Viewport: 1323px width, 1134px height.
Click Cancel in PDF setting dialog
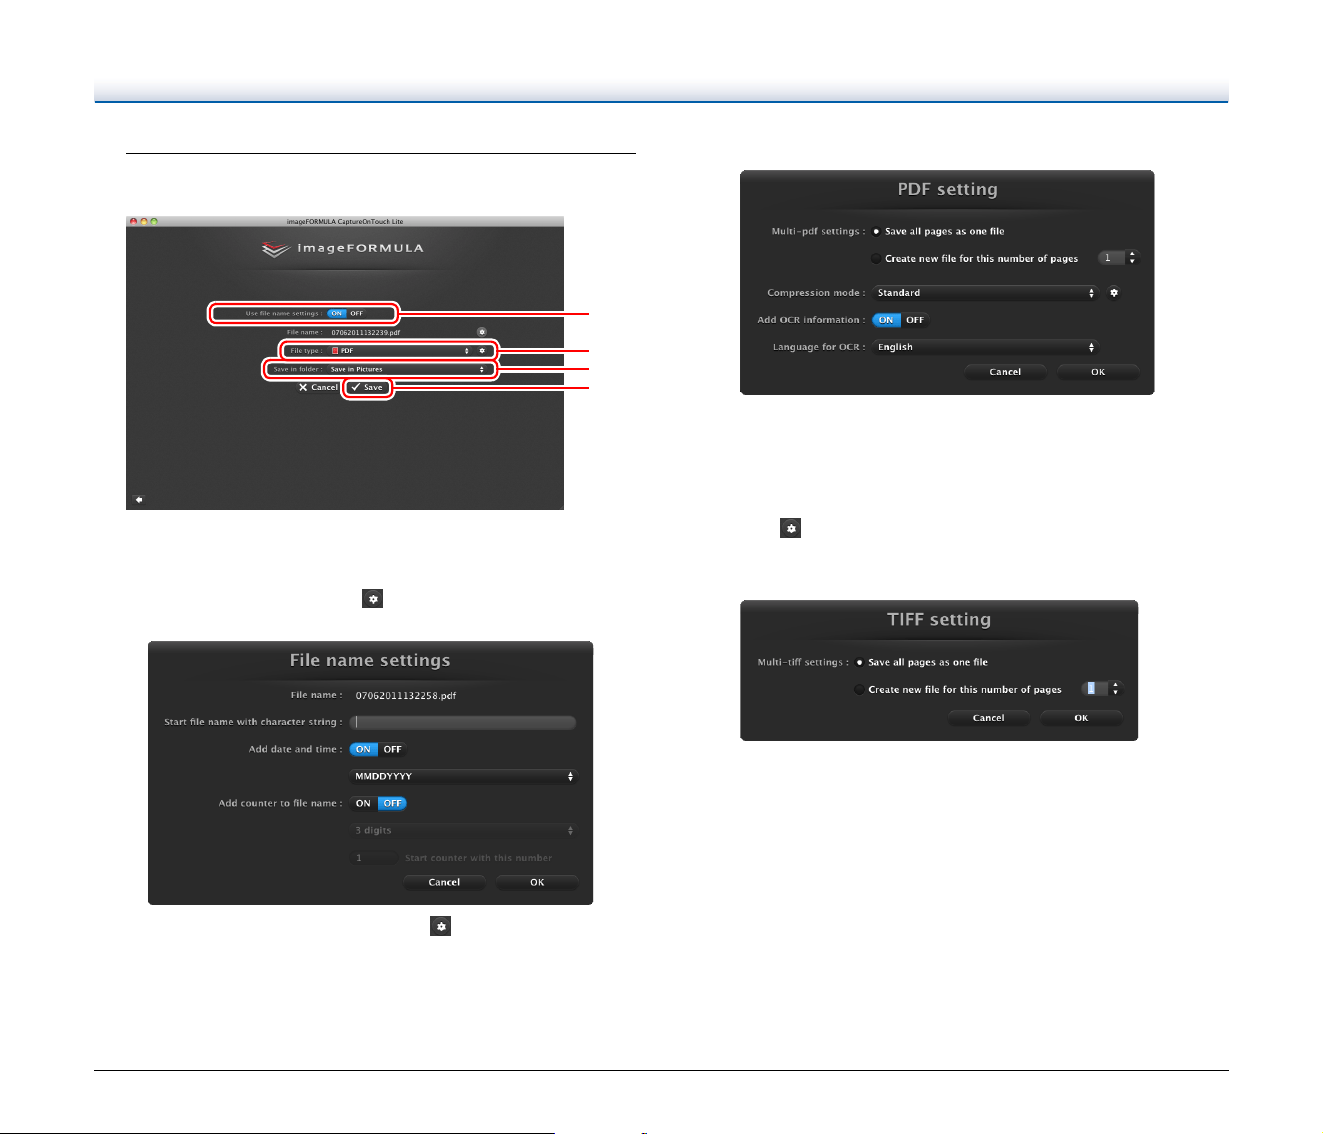pos(1005,372)
